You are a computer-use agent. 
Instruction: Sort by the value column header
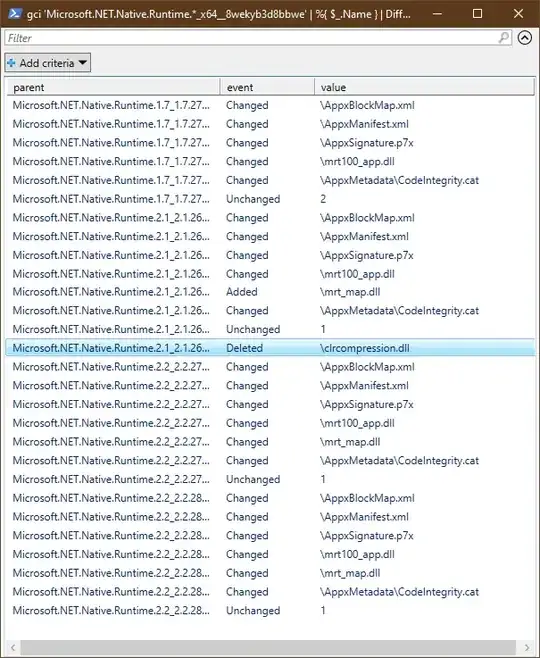pos(424,87)
